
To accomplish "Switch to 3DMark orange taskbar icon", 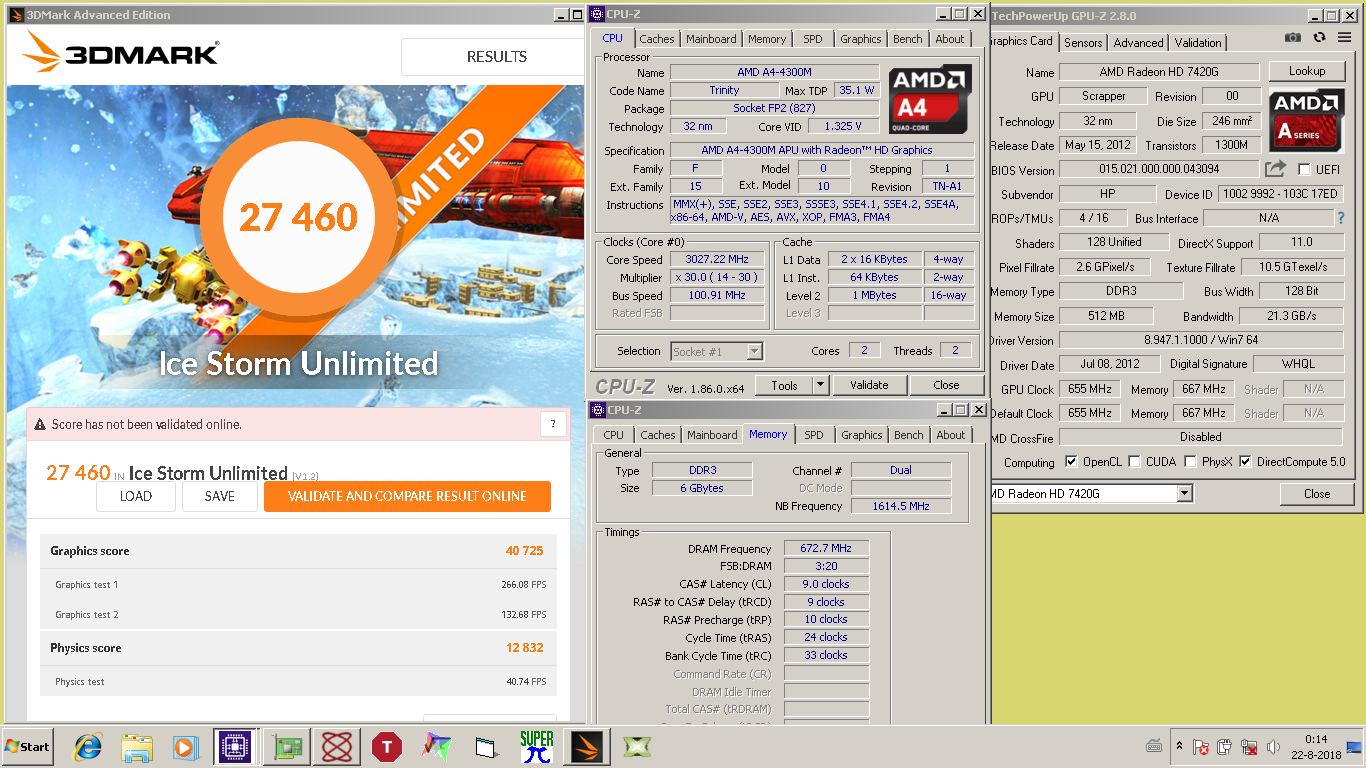I will [x=586, y=746].
